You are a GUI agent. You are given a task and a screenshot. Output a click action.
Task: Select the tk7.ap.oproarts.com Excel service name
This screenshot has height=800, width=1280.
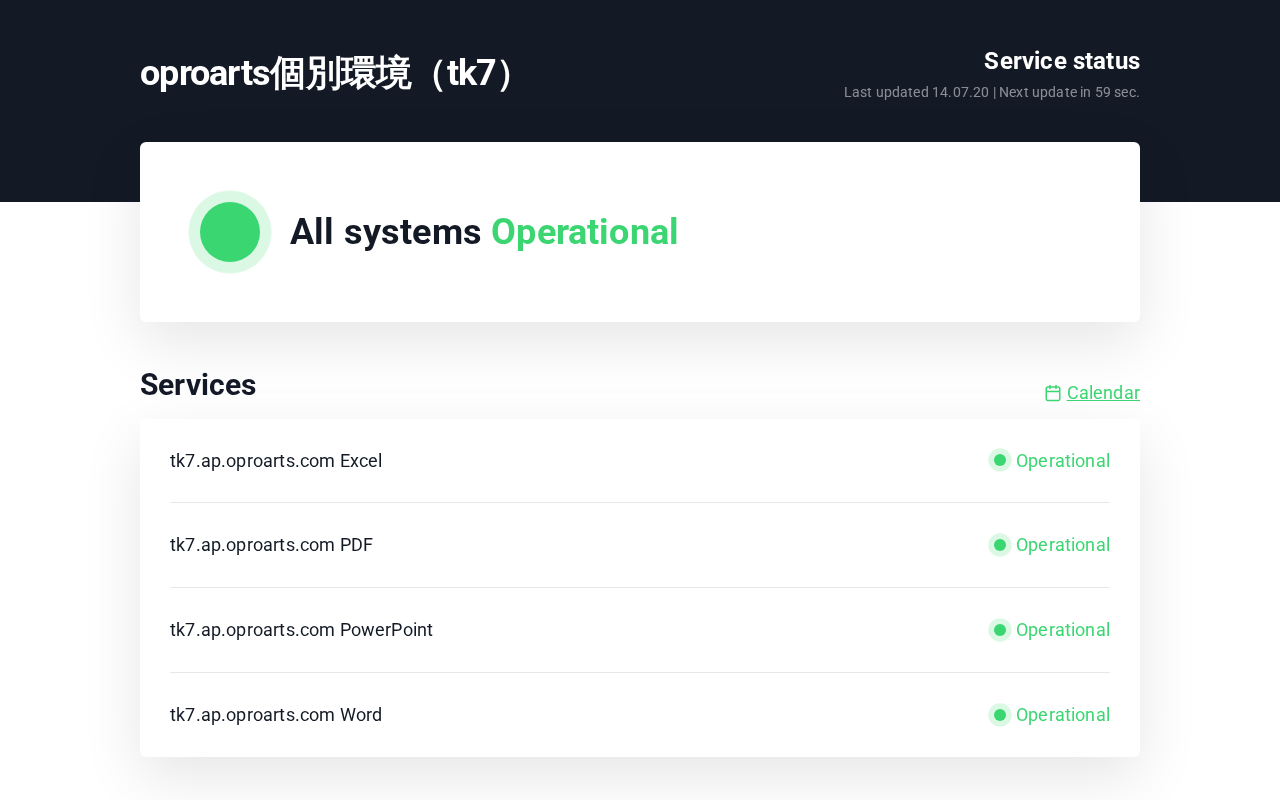(x=276, y=461)
